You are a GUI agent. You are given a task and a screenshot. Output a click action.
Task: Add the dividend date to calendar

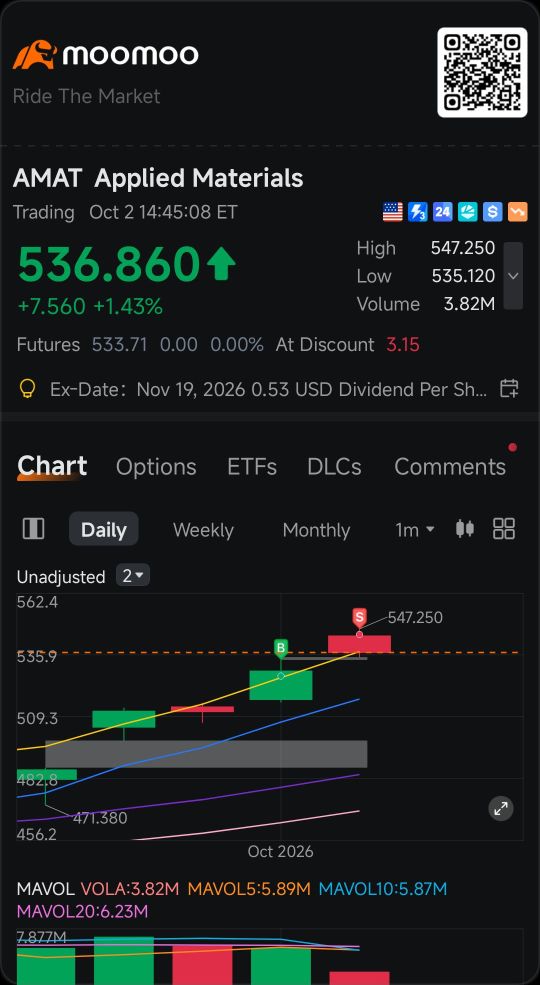(509, 389)
